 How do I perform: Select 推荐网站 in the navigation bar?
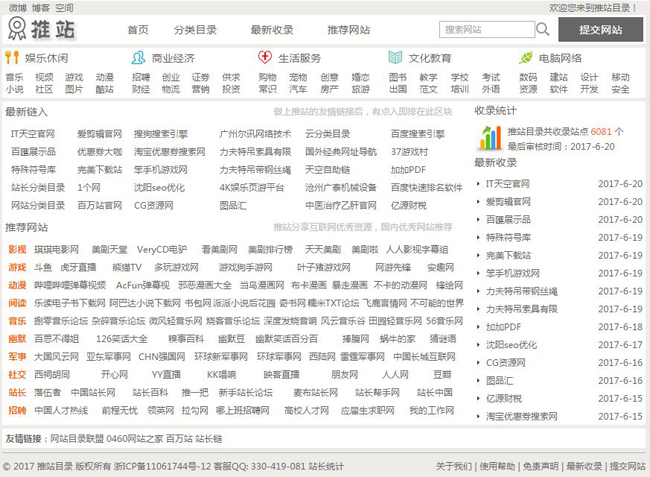pyautogui.click(x=349, y=30)
